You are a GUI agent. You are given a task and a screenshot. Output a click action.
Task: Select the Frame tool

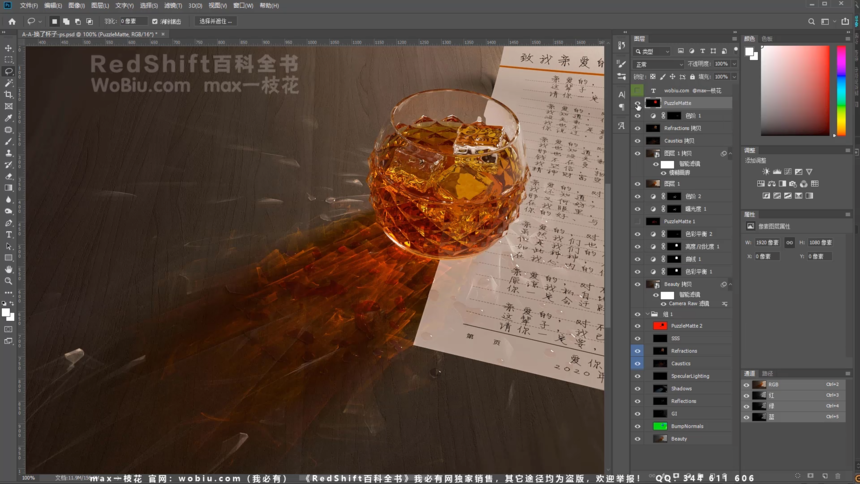pos(8,106)
